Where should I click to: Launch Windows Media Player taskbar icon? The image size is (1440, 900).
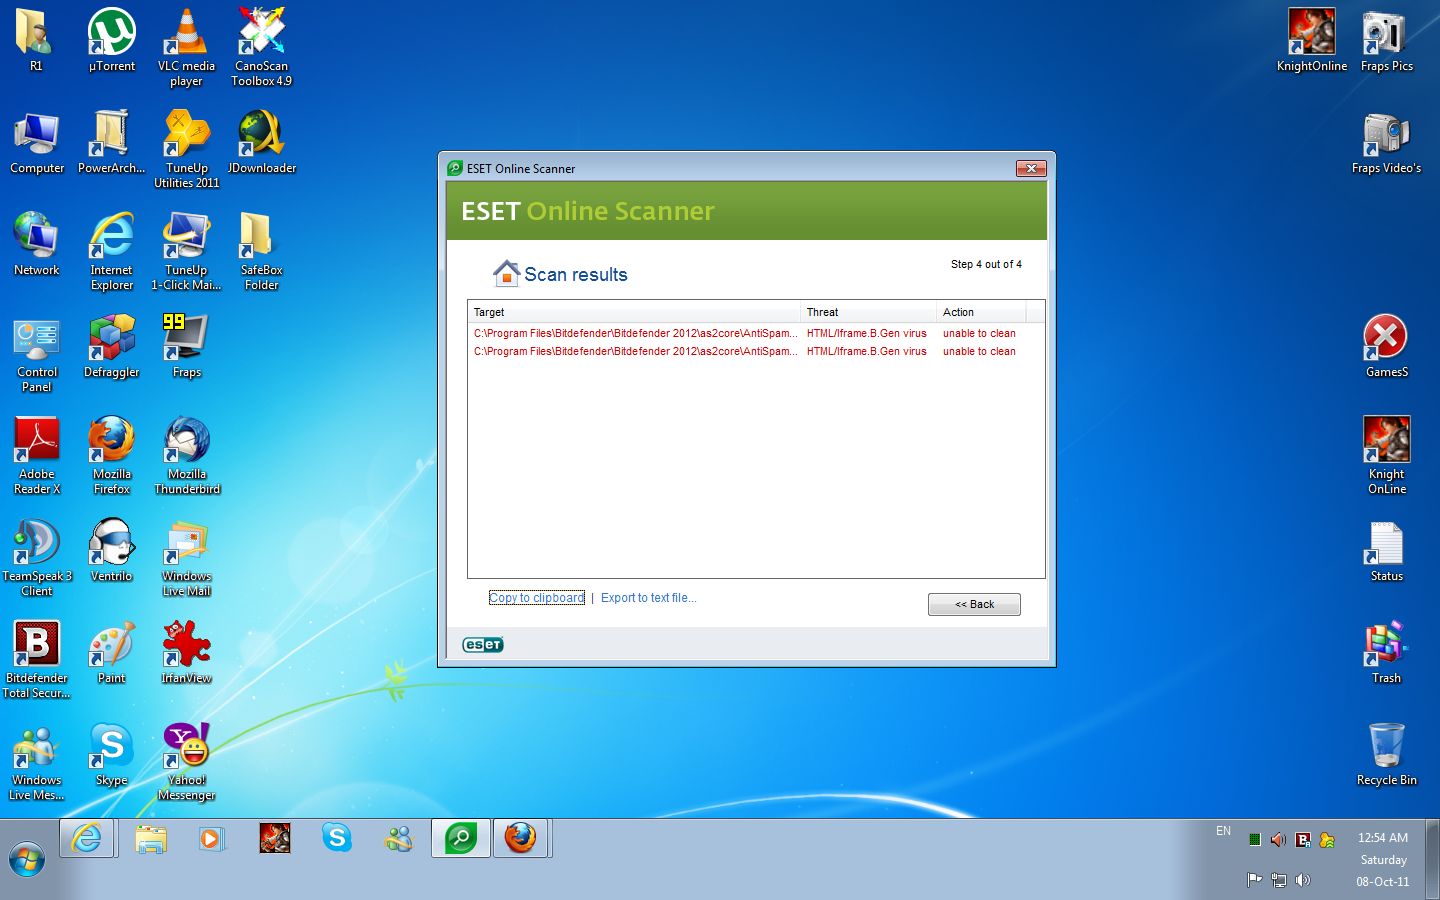tap(212, 838)
